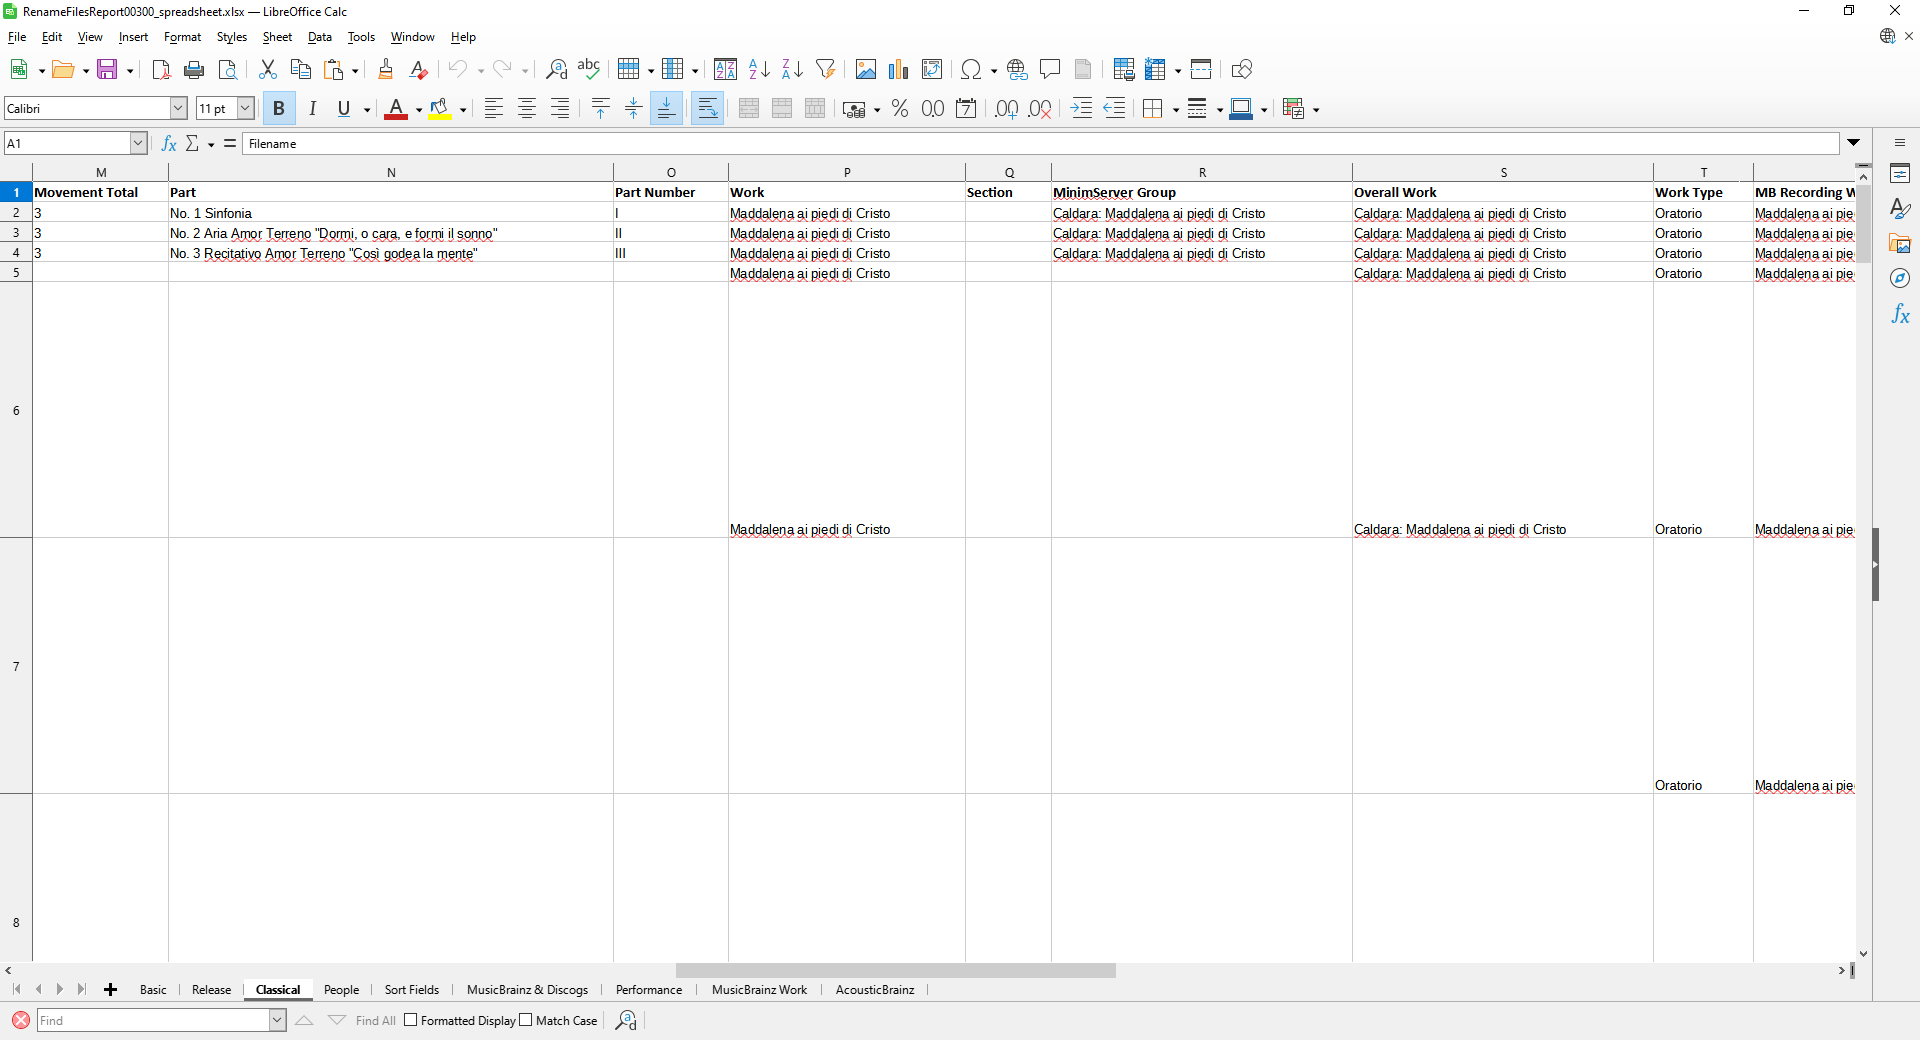
Task: Open the Format menu
Action: coord(182,37)
